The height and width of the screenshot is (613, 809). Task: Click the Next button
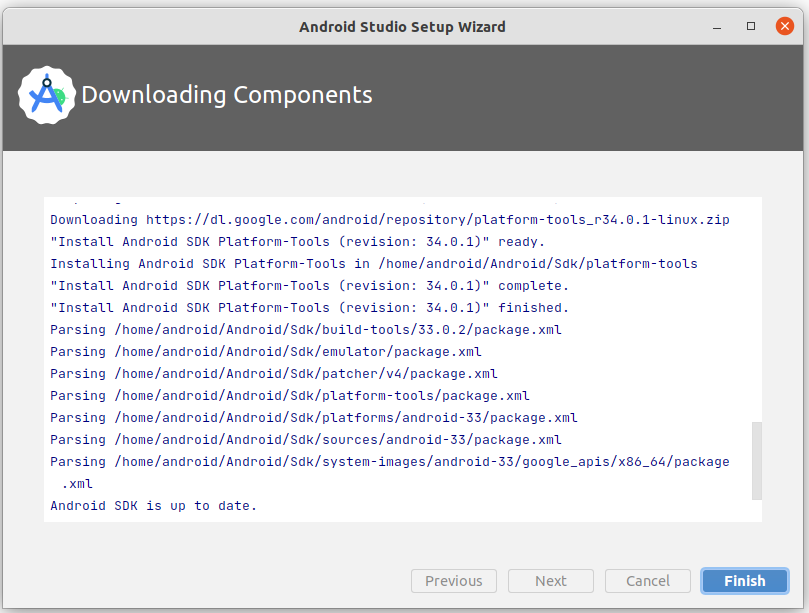coord(551,581)
